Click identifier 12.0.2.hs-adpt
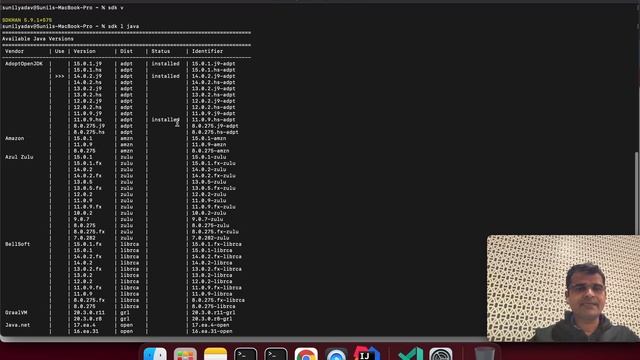 (x=213, y=107)
